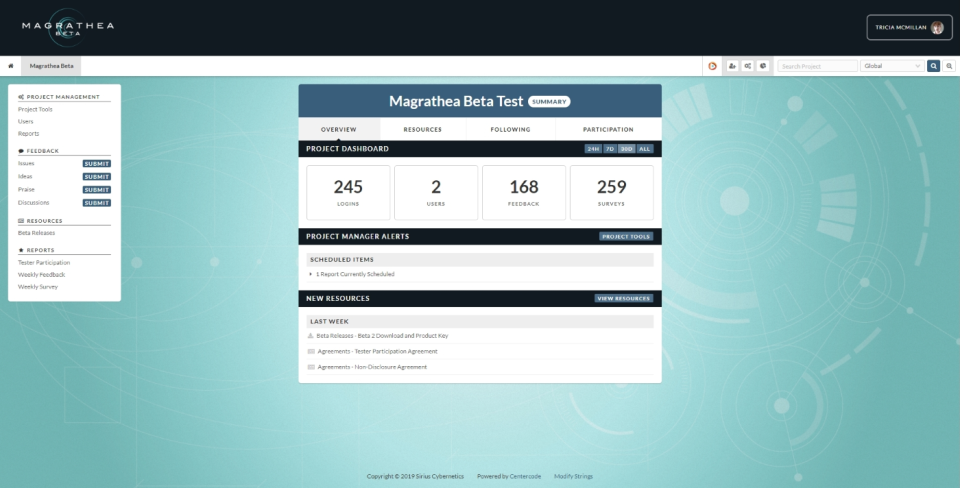Click Modify Strings footer link
Screen dimensions: 960x488
tap(573, 476)
